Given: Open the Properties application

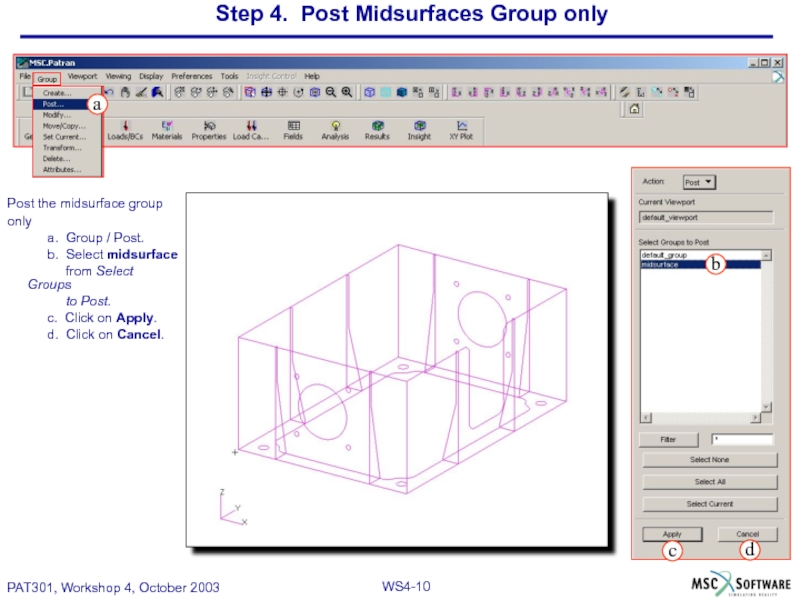Looking at the screenshot, I should pyautogui.click(x=209, y=131).
